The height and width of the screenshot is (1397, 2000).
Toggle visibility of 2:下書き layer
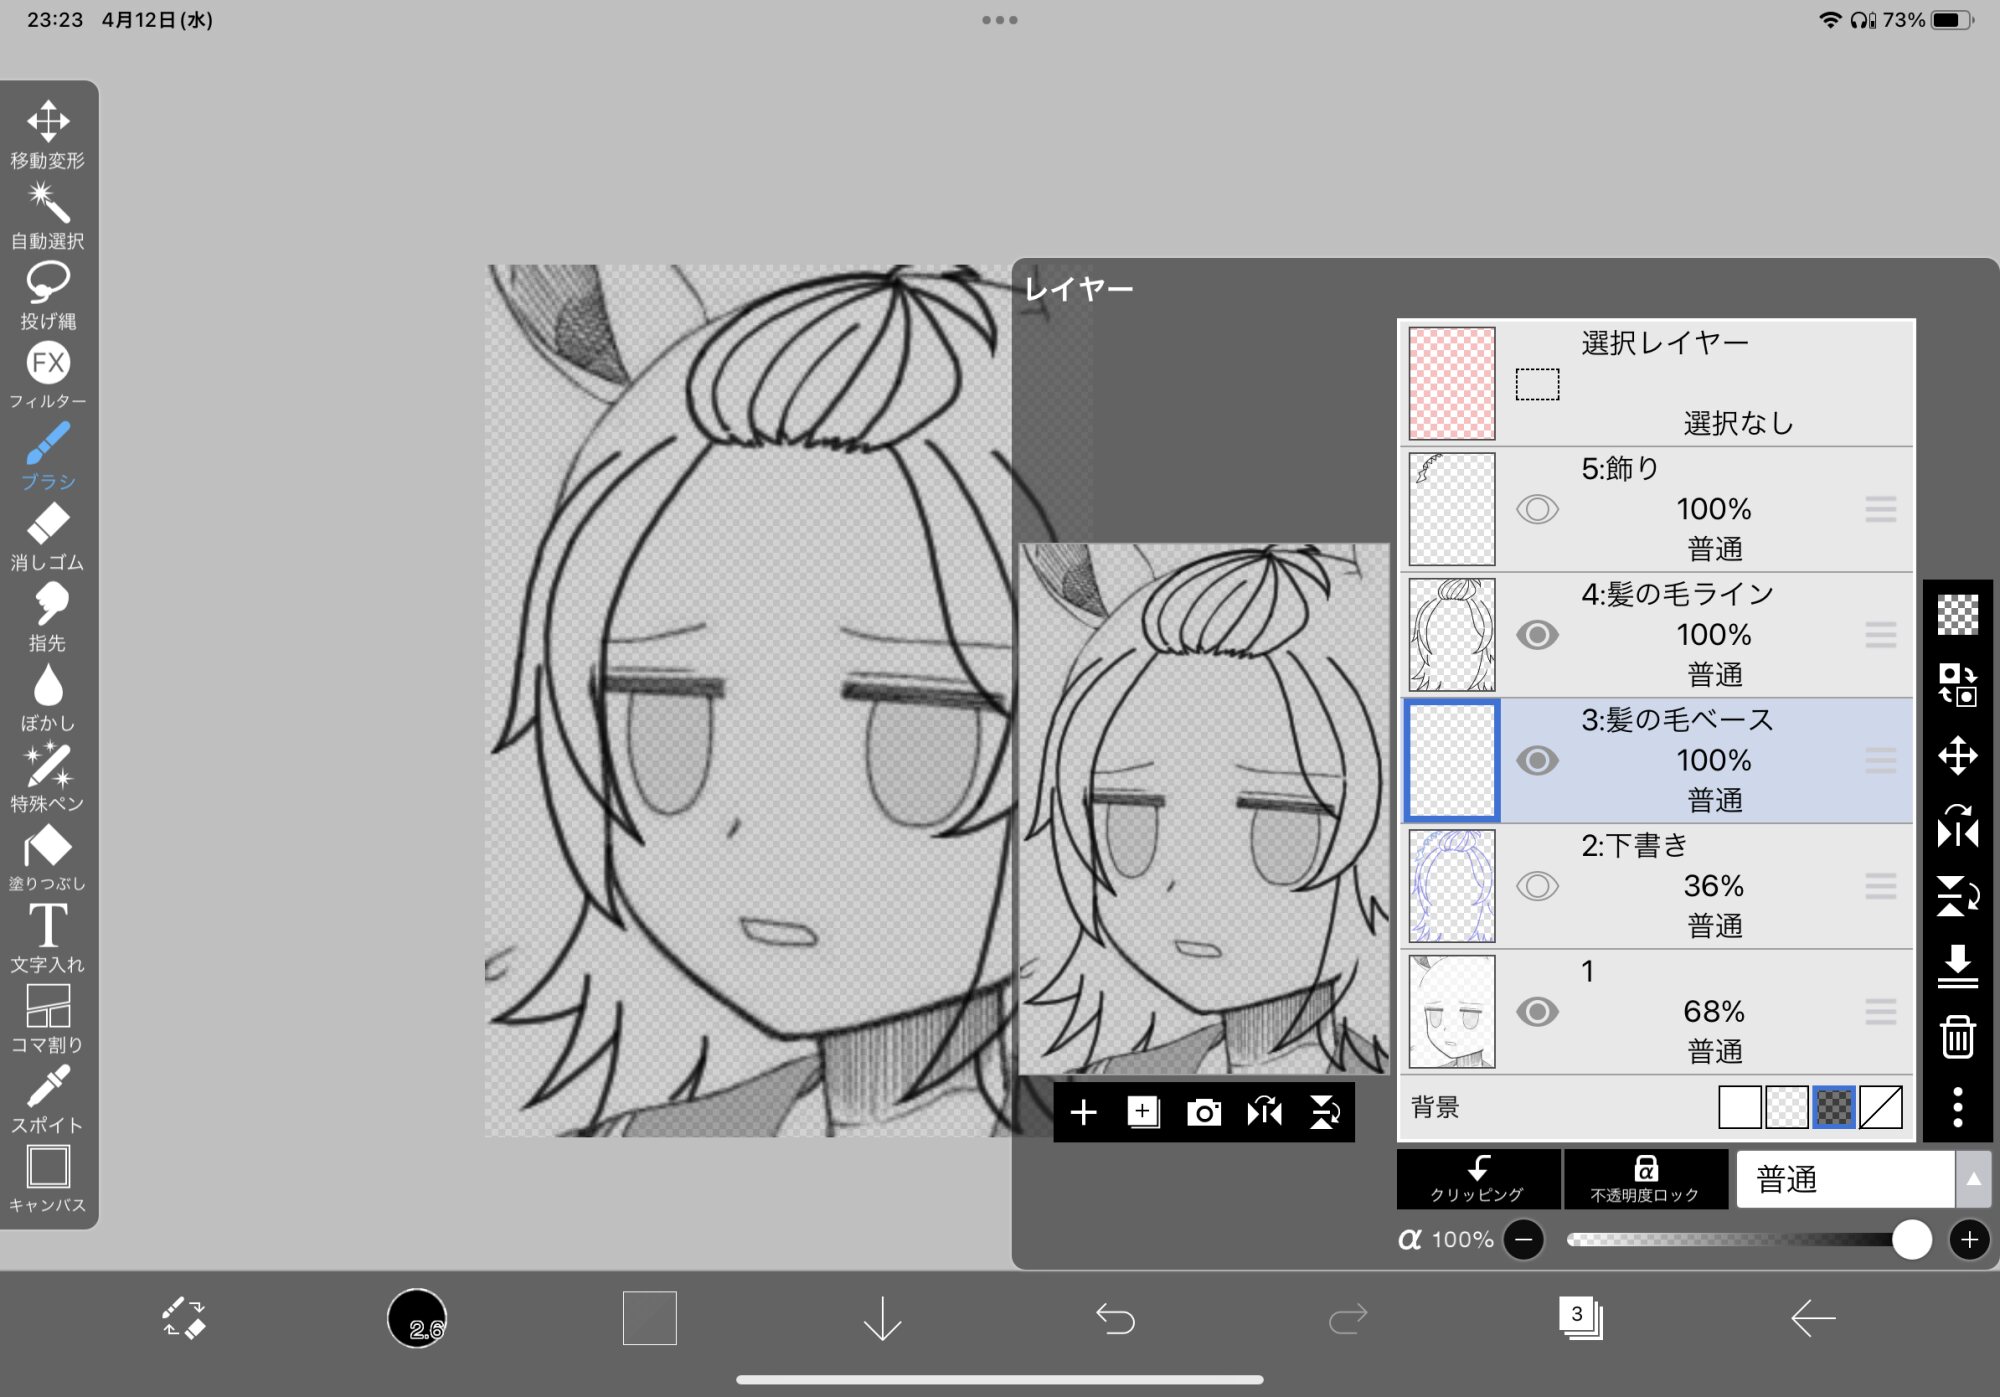(x=1537, y=886)
